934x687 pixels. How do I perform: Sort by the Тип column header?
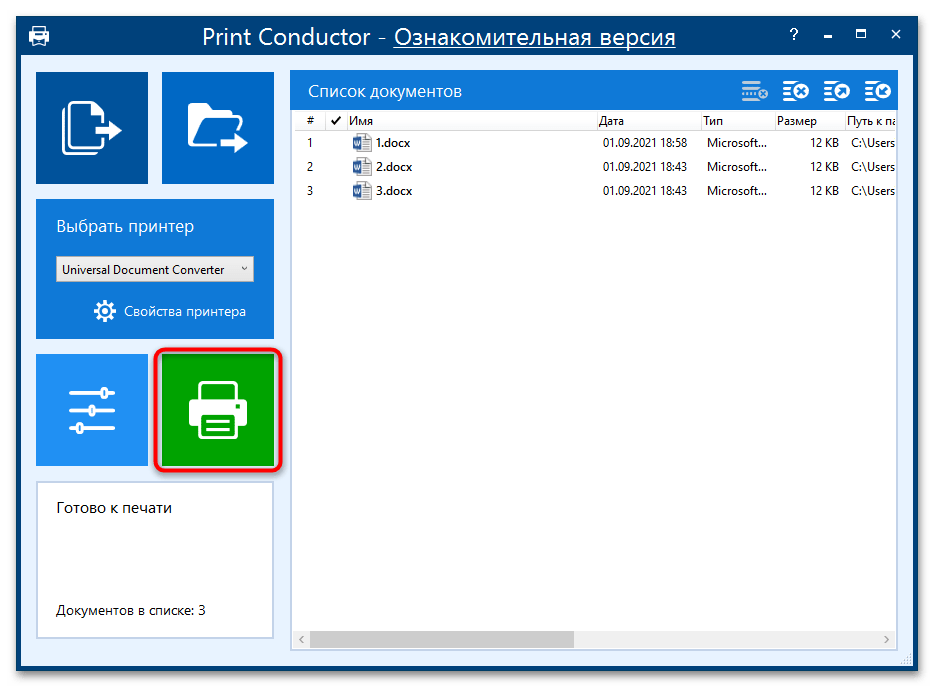pos(737,121)
